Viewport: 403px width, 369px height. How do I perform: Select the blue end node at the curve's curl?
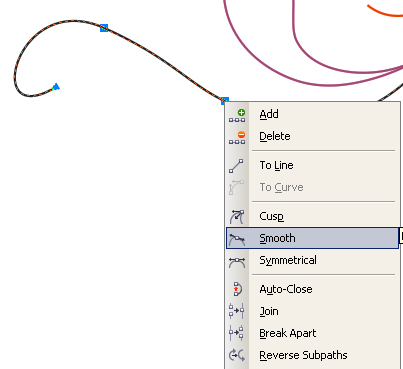[x=56, y=87]
